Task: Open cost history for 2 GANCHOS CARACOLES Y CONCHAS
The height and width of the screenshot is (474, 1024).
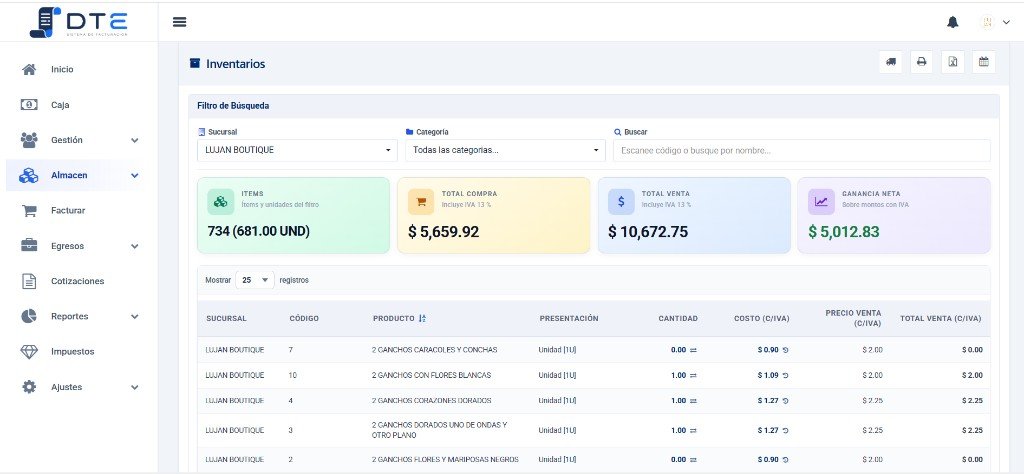Action: [x=786, y=350]
